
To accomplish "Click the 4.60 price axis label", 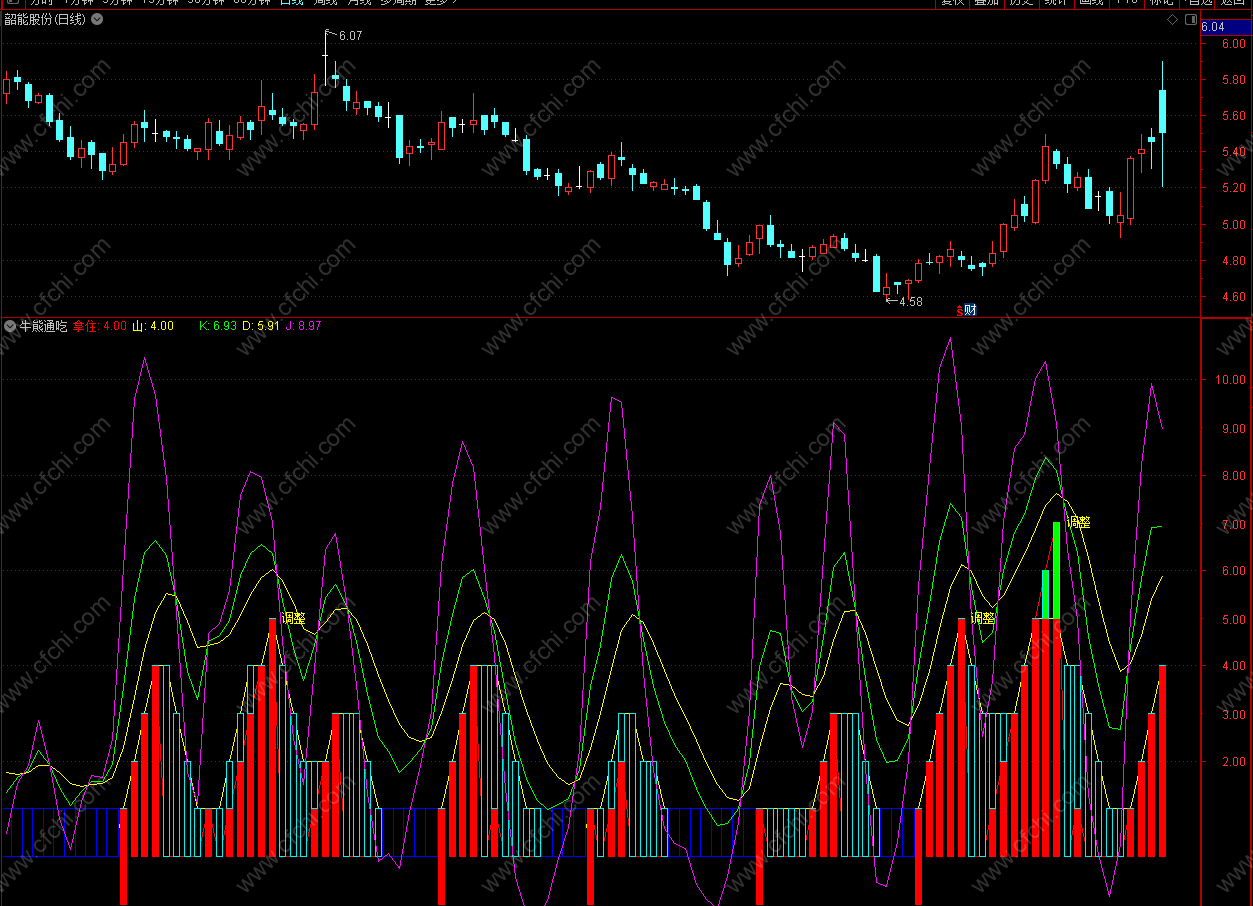I will pos(1233,297).
